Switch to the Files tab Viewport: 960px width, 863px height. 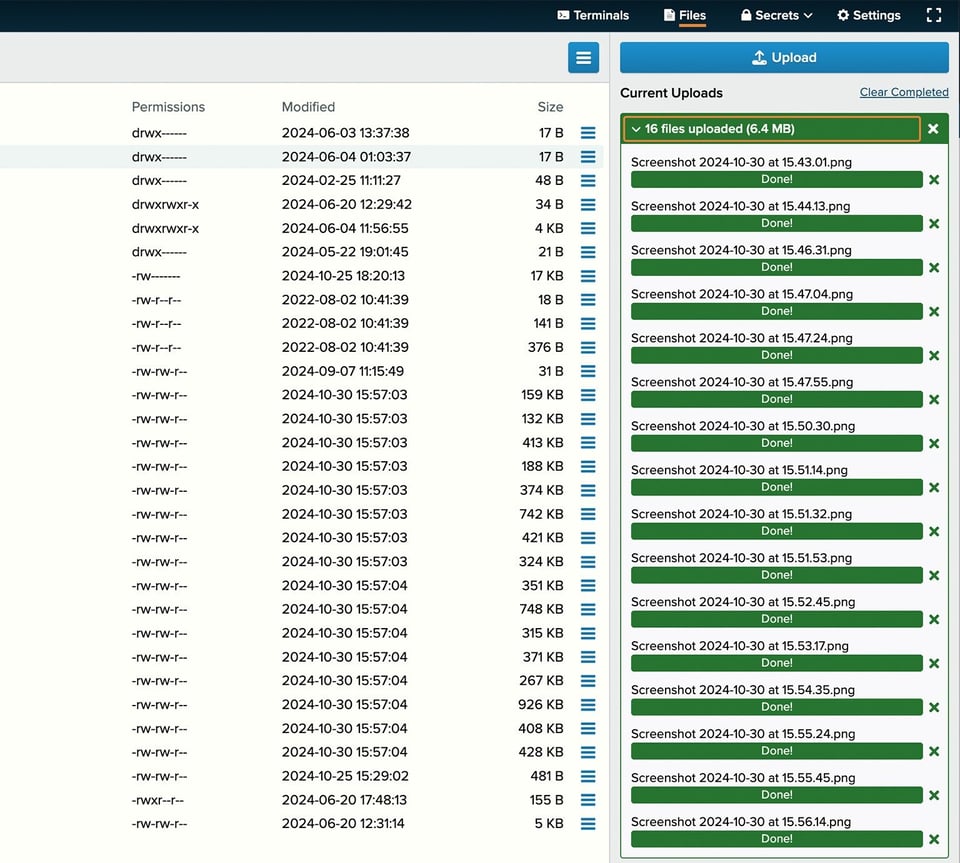685,15
